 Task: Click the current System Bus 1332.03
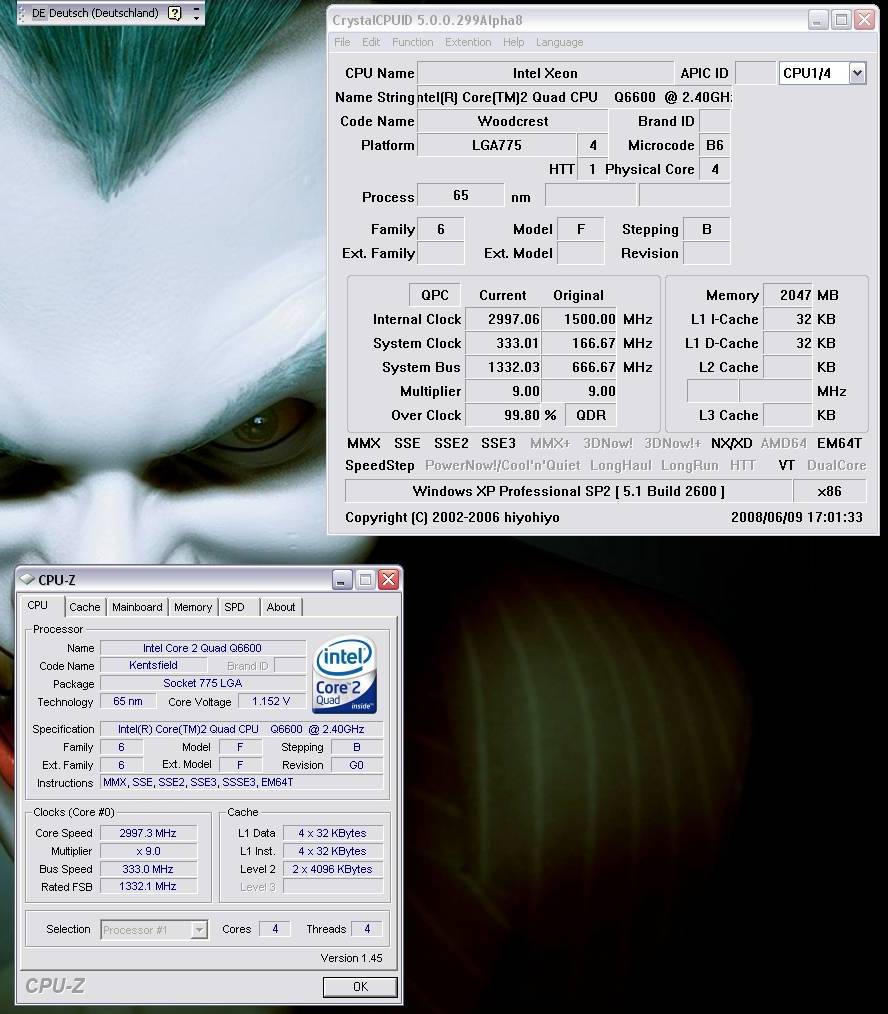coord(504,367)
